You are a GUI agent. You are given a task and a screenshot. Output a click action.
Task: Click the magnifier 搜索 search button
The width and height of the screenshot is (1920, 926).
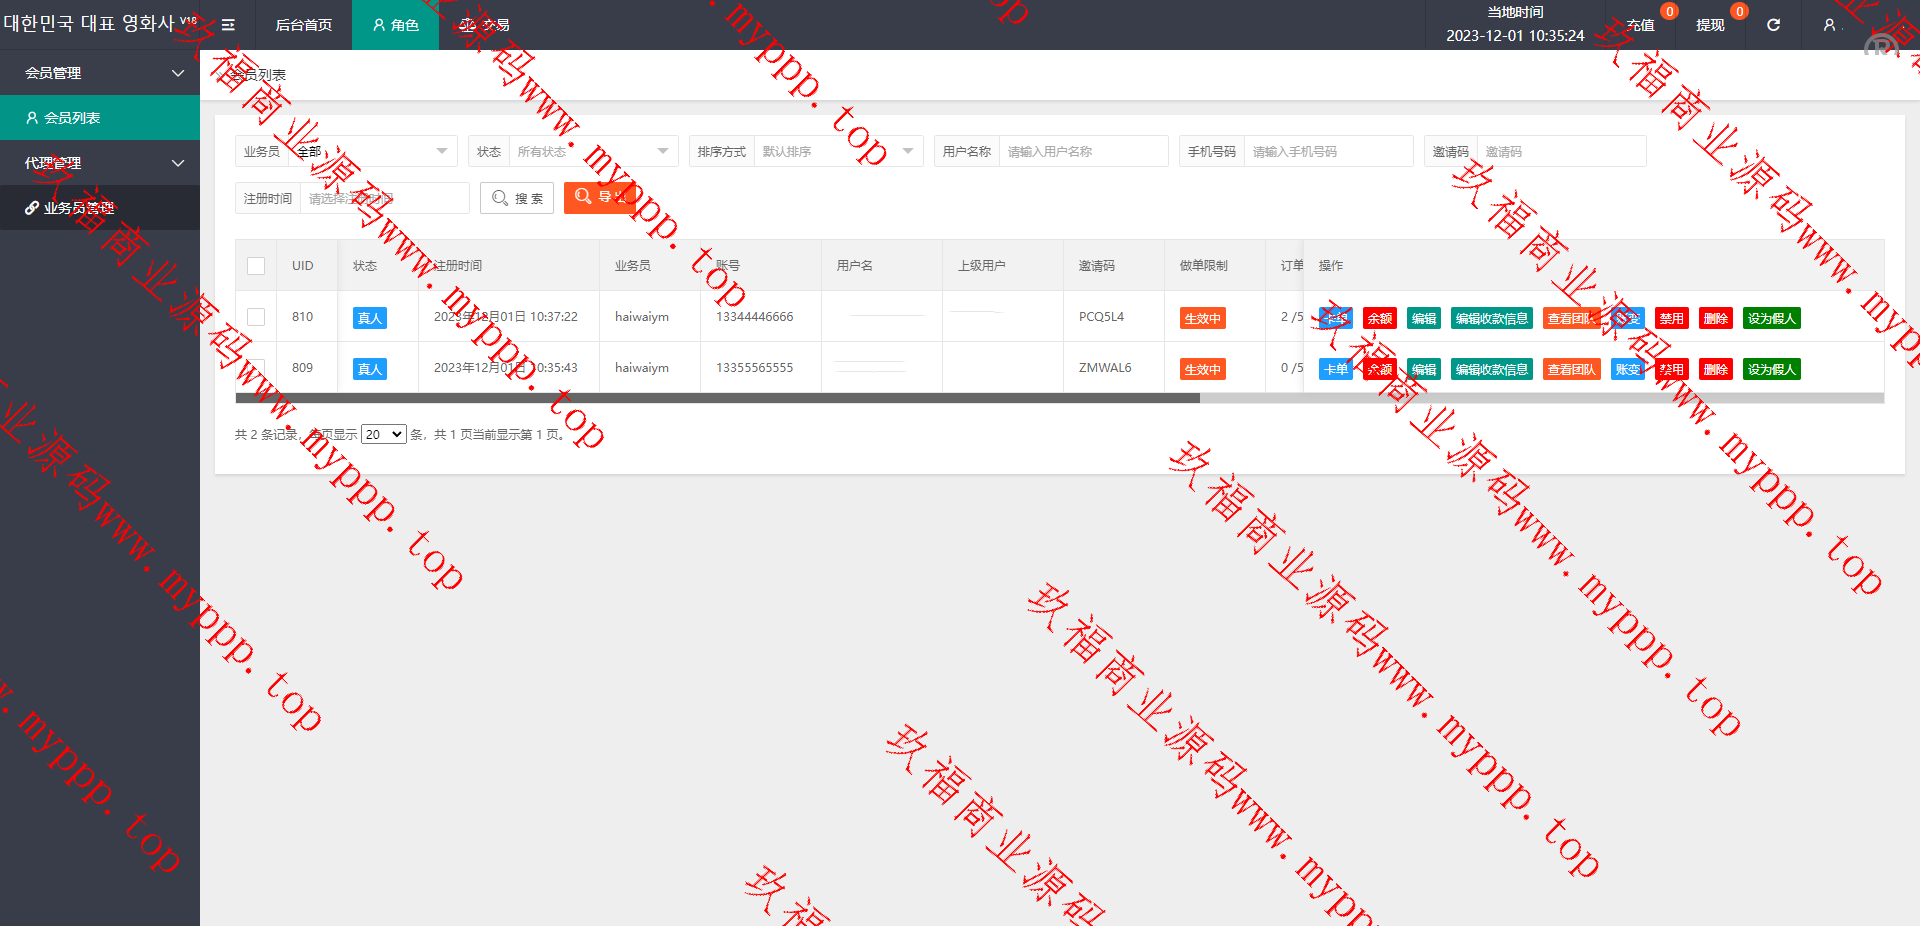coord(517,198)
